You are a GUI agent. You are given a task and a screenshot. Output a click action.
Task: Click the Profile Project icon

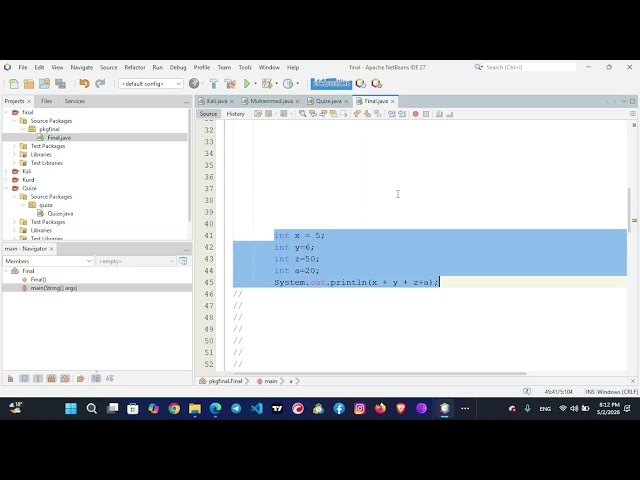click(288, 84)
